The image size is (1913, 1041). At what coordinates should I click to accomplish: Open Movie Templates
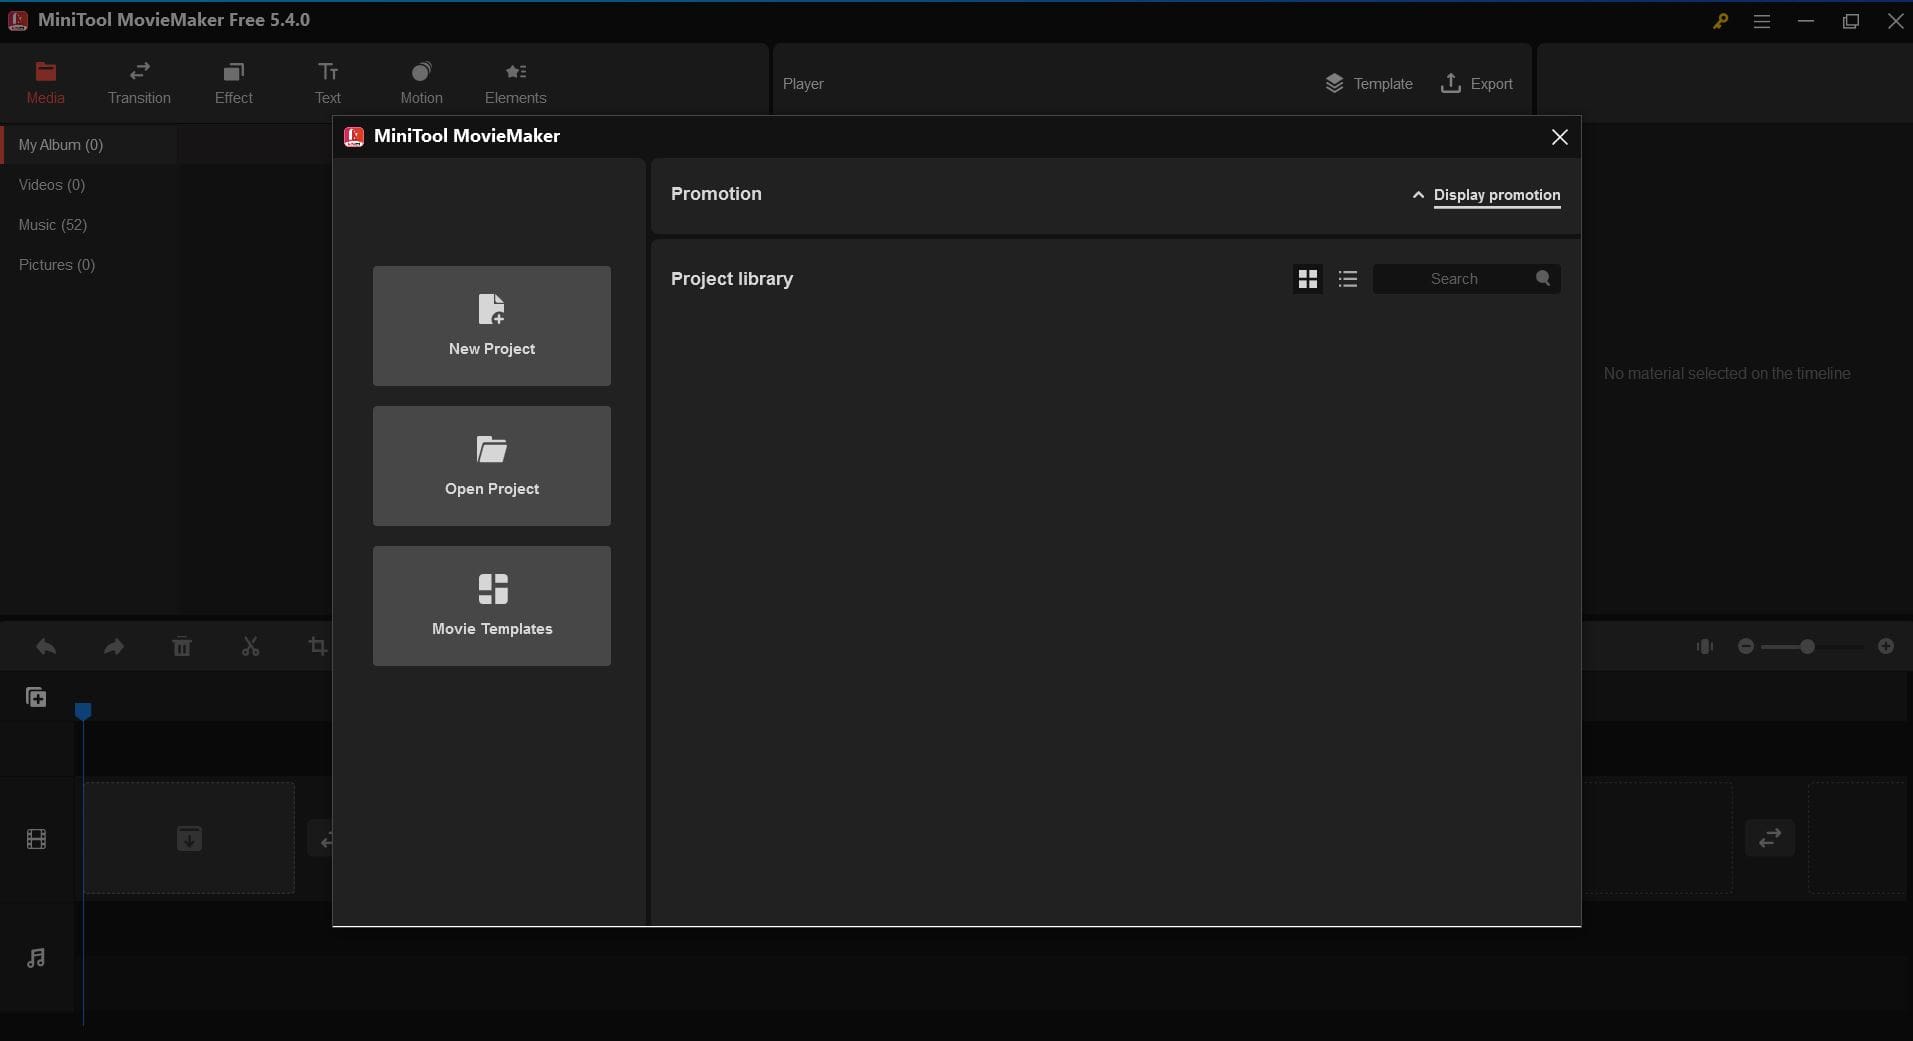click(x=492, y=606)
